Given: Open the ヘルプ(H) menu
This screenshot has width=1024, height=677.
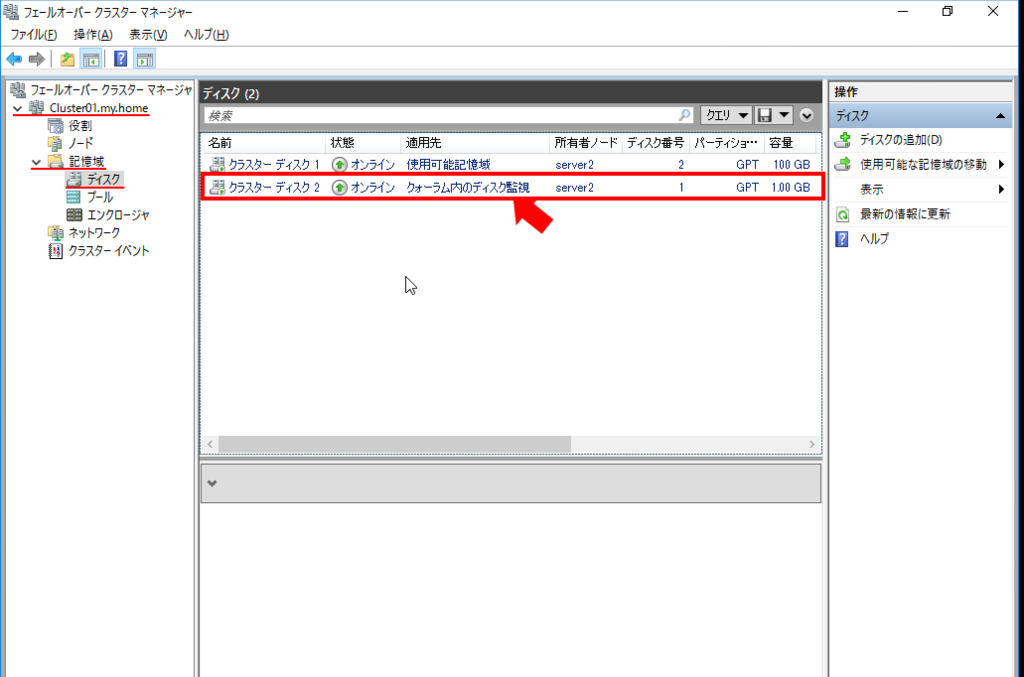Looking at the screenshot, I should pyautogui.click(x=206, y=35).
